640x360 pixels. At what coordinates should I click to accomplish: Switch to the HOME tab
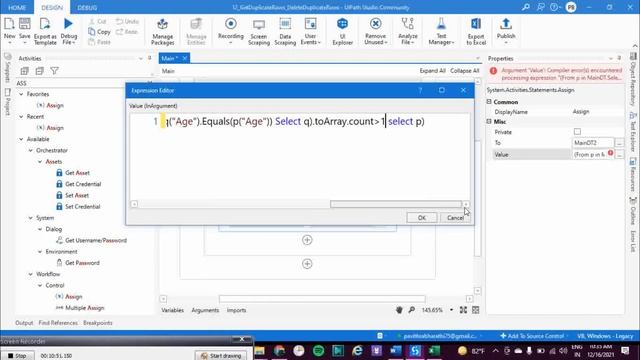tap(17, 7)
